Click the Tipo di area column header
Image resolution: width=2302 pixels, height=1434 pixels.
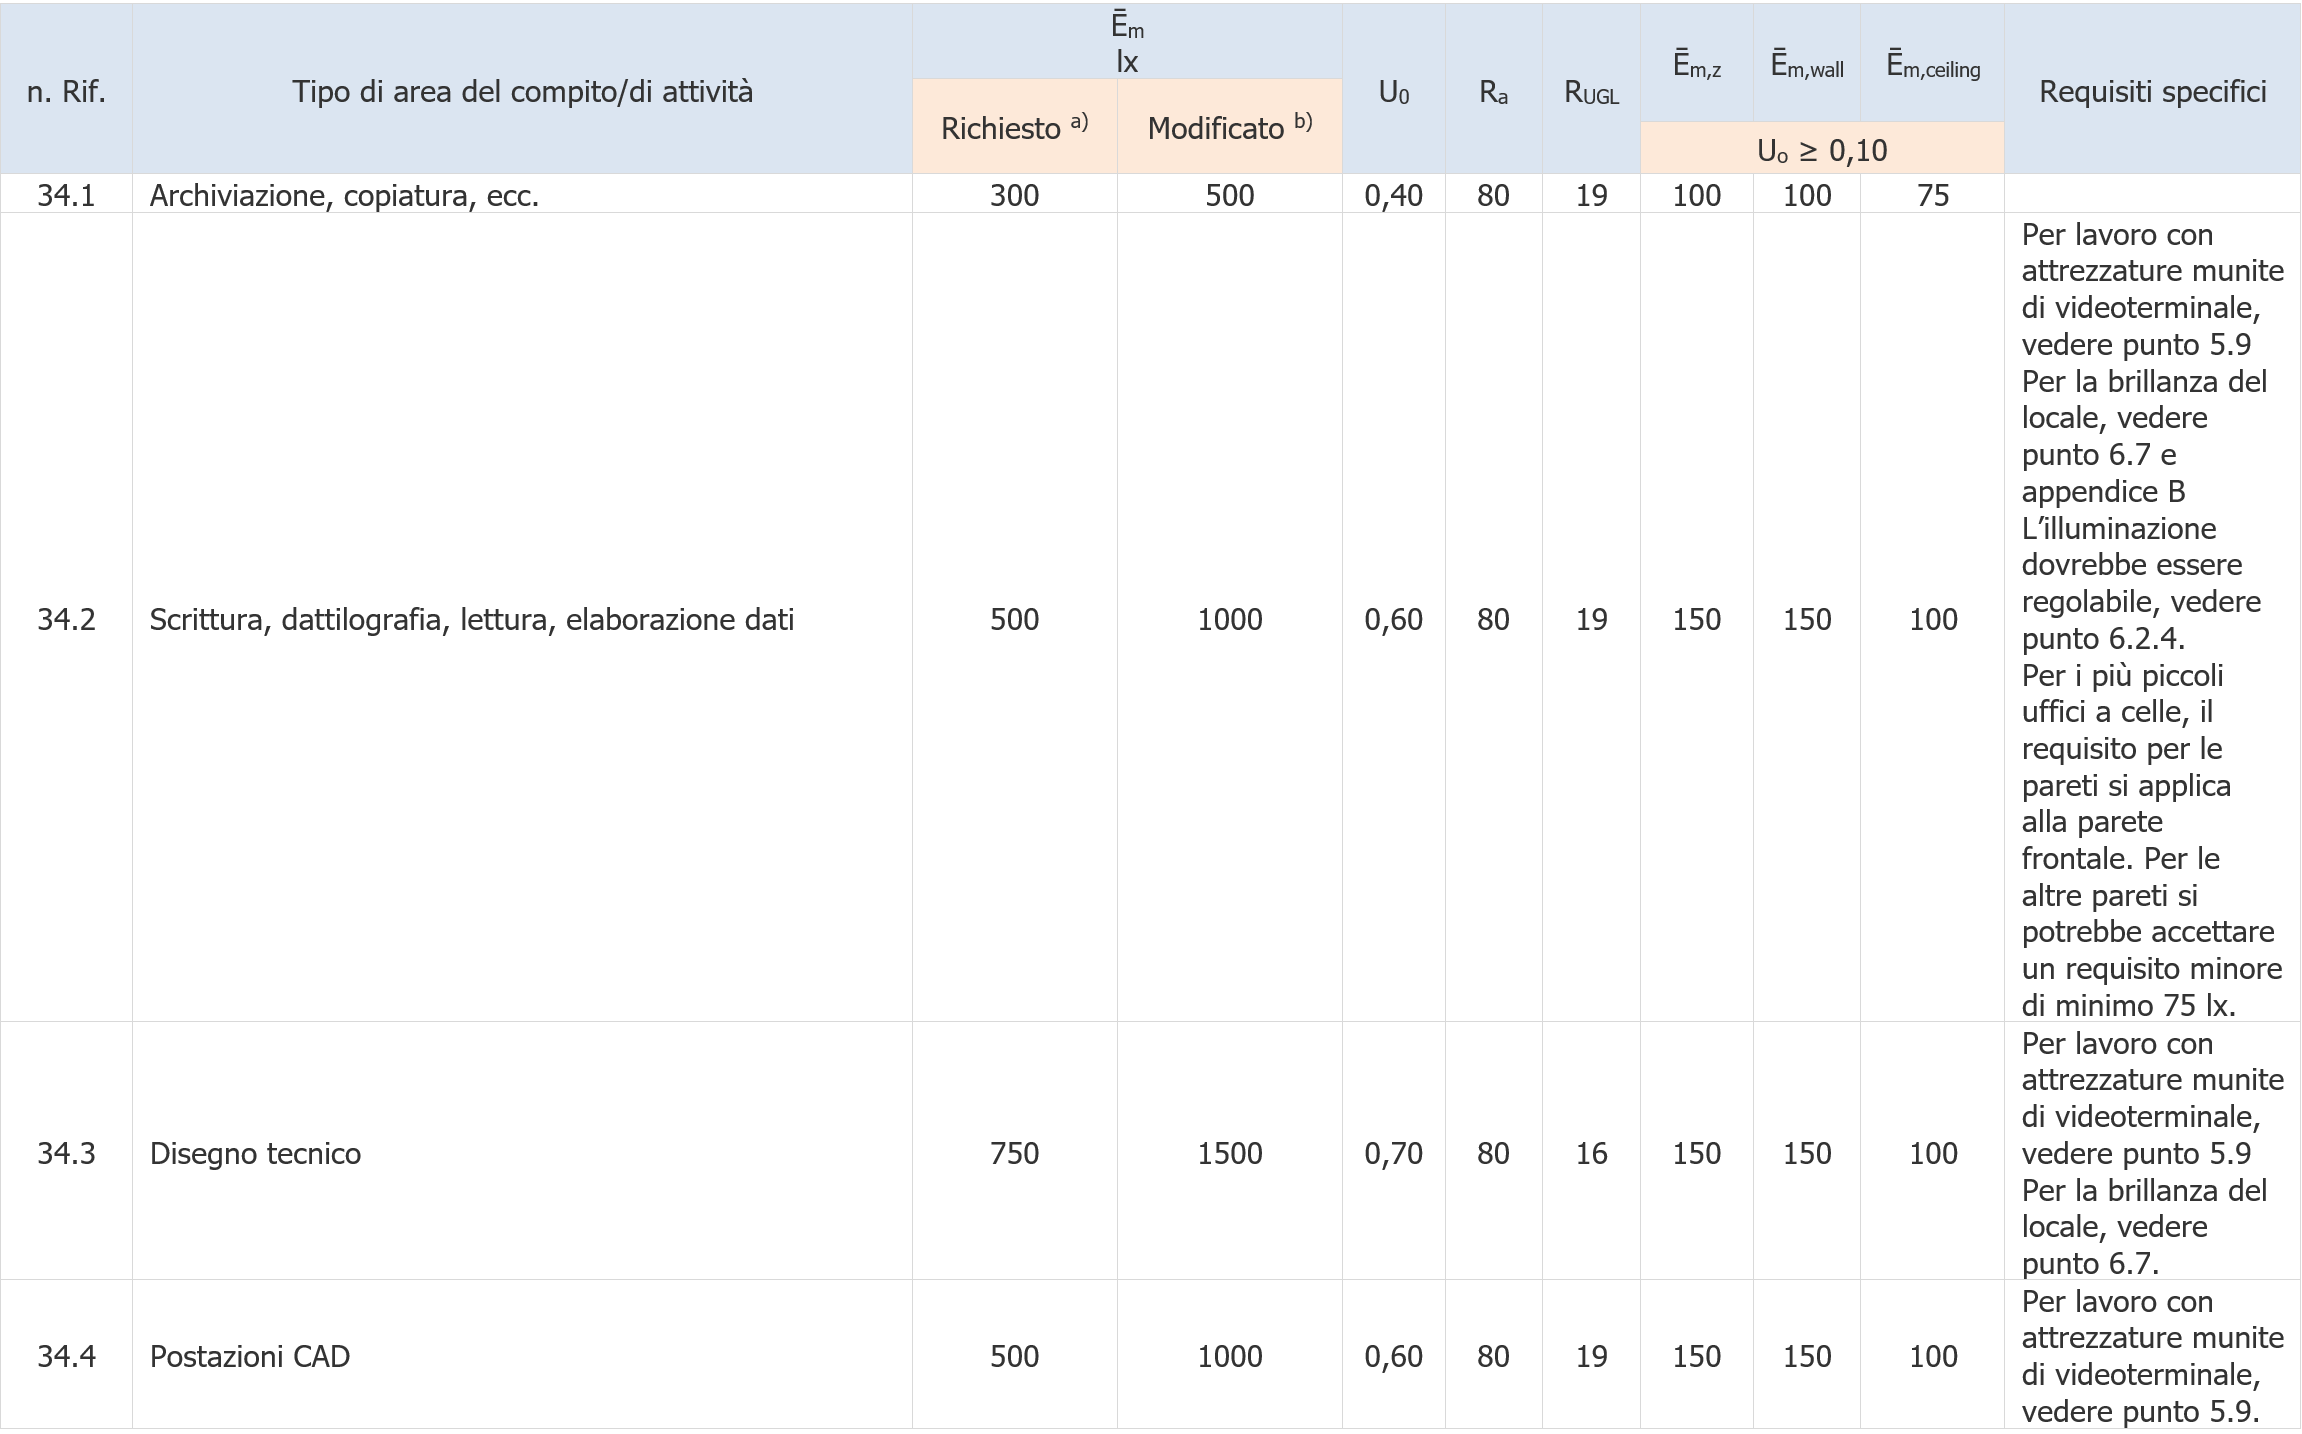(521, 93)
